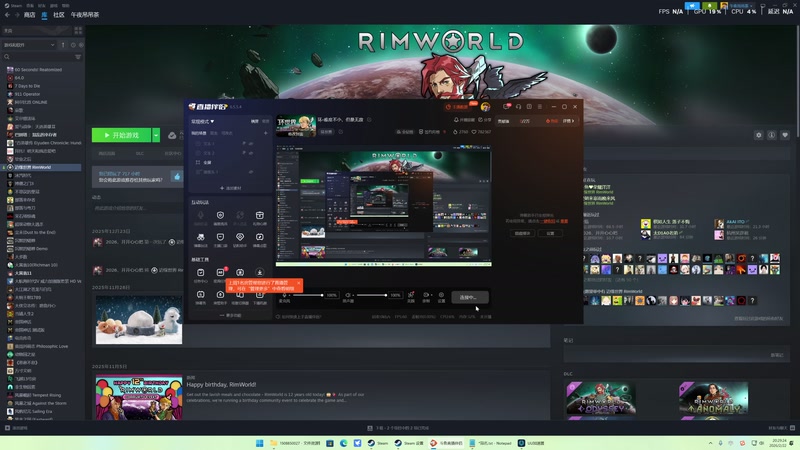Click the cloud sync status icon by play button
This screenshot has height=450, width=800.
172,135
